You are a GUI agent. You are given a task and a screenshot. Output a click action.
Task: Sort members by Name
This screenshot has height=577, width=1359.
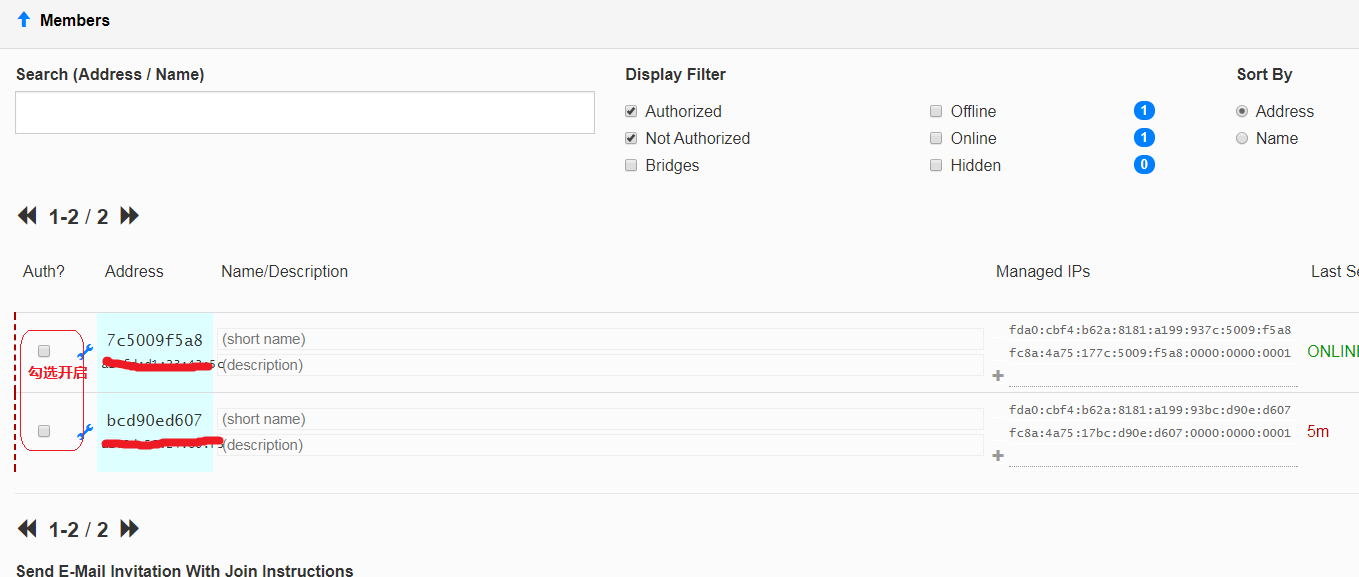point(1242,138)
